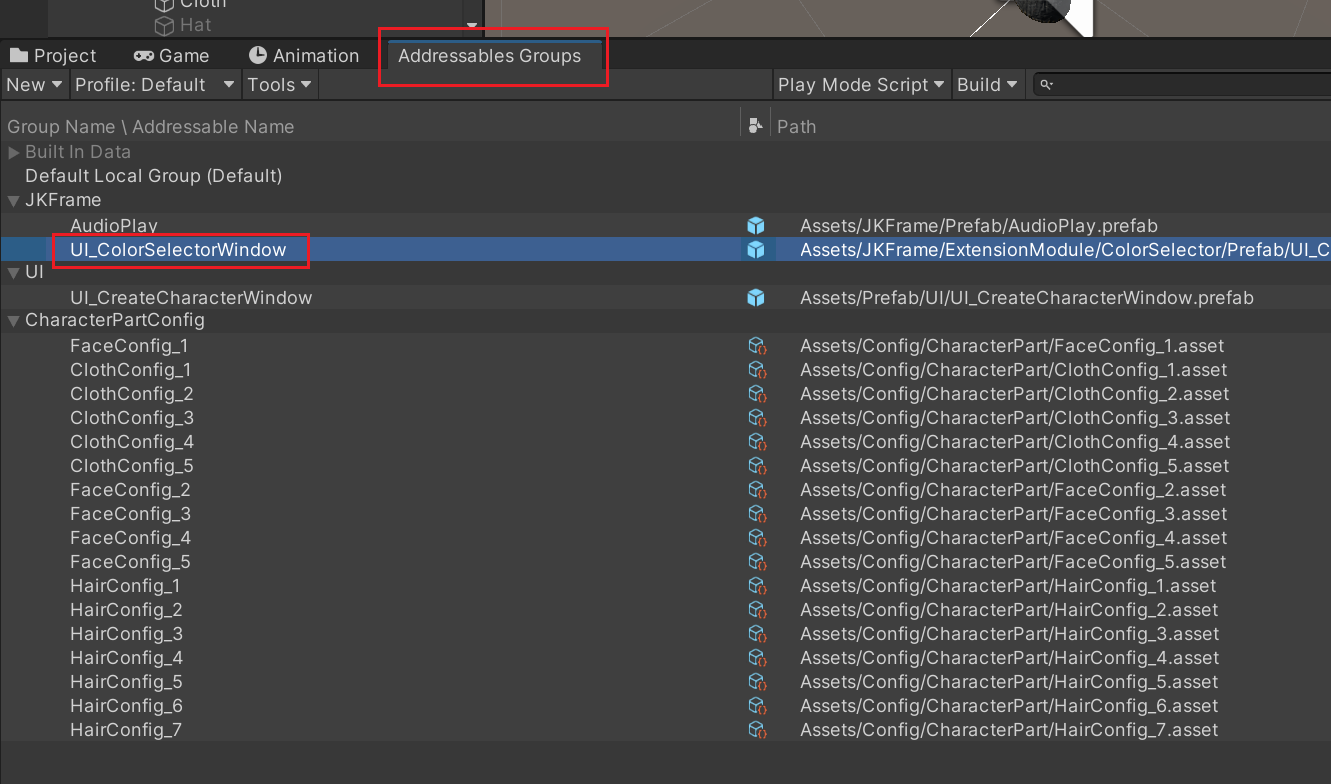Click the asset icon for HairConfig_4
The image size is (1331, 784).
[756, 658]
